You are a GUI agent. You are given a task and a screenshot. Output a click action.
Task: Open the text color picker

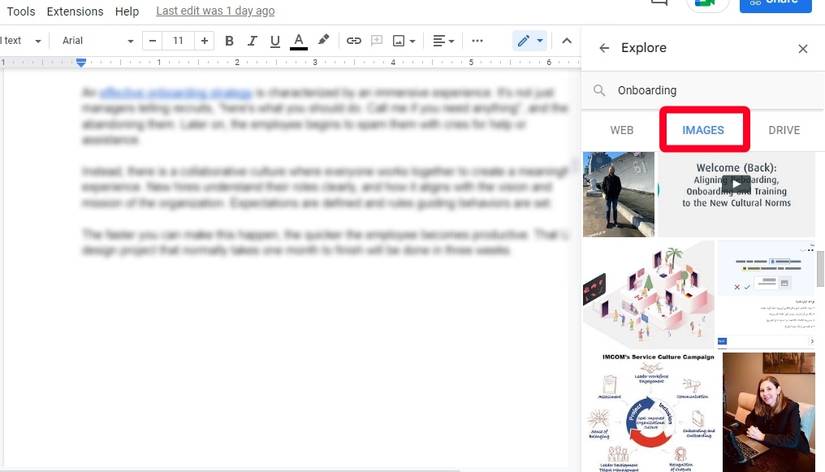[298, 41]
